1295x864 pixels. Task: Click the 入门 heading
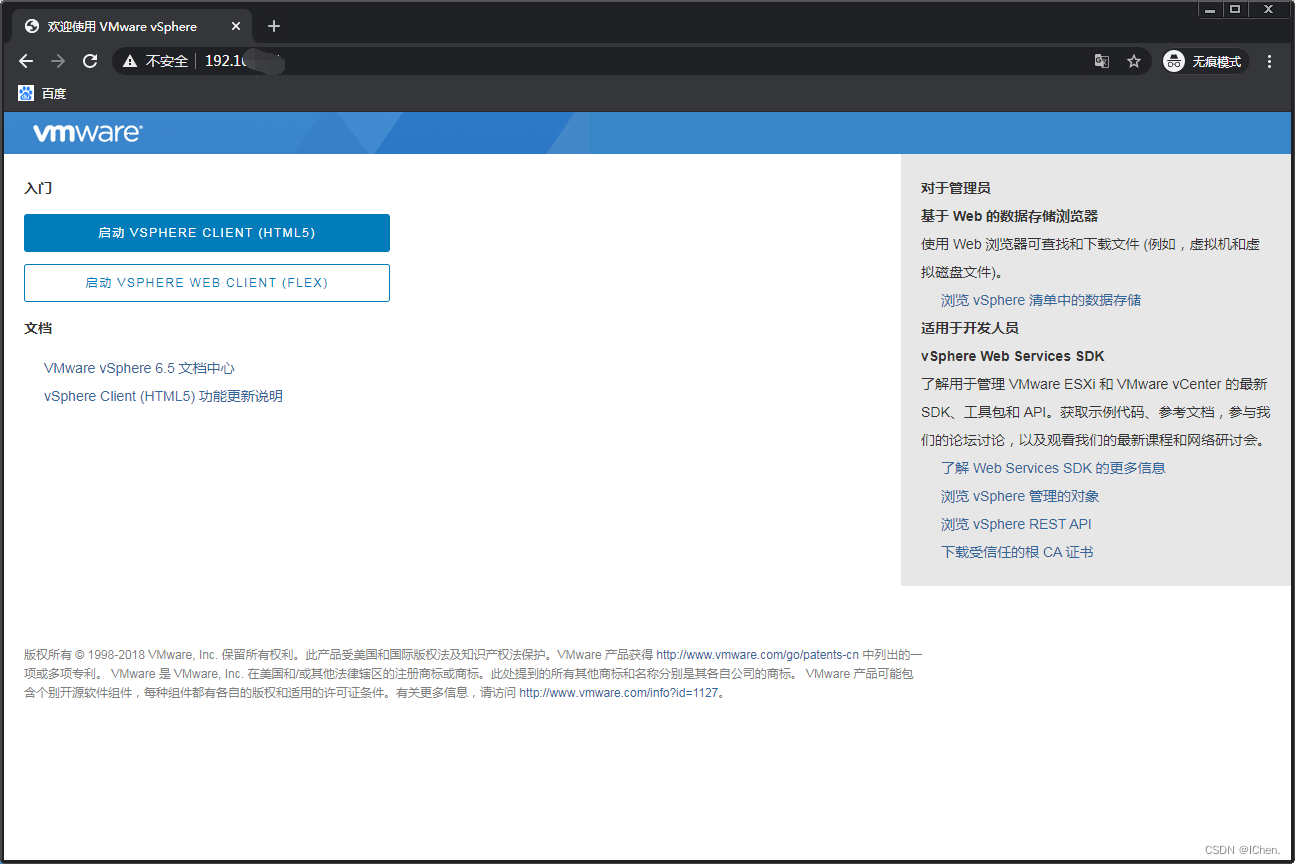pos(38,188)
